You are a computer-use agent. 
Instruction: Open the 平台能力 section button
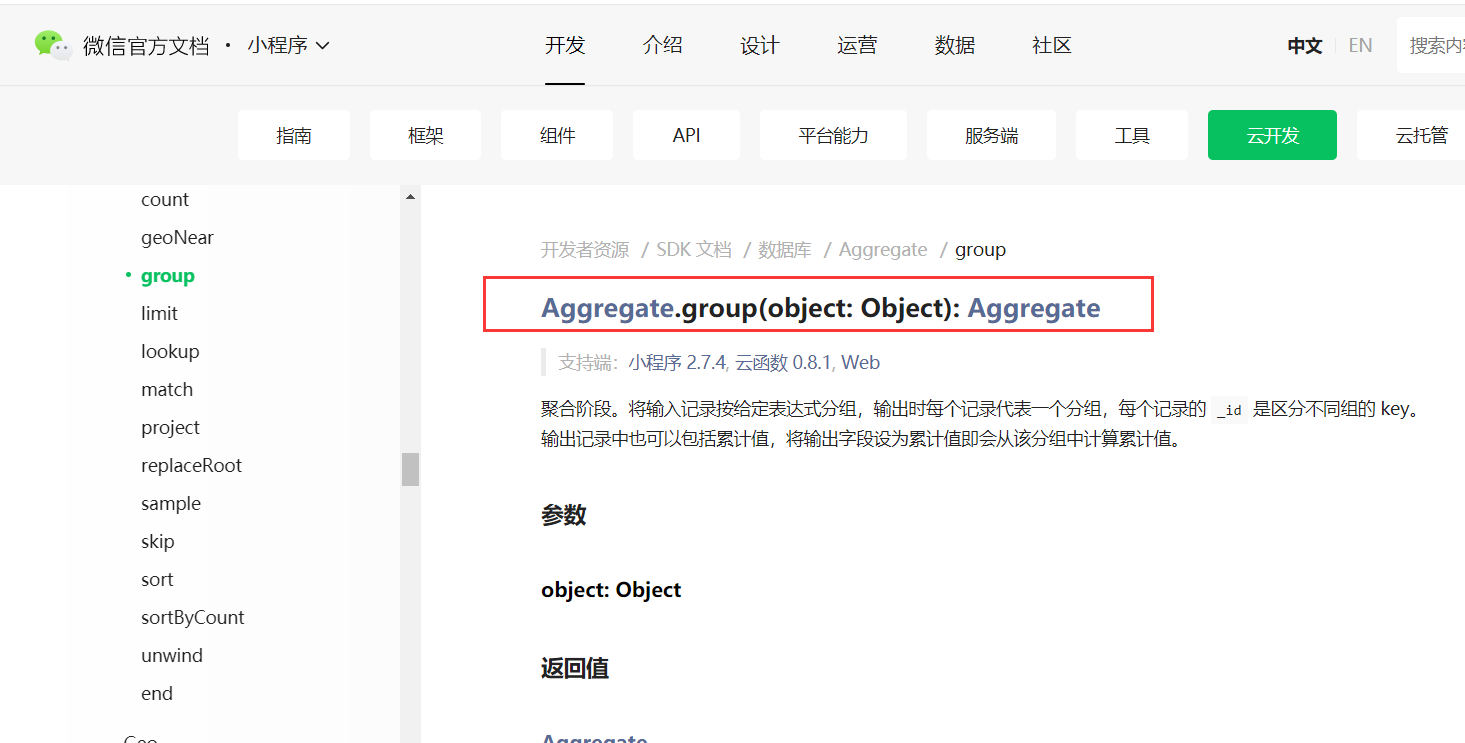click(x=833, y=135)
